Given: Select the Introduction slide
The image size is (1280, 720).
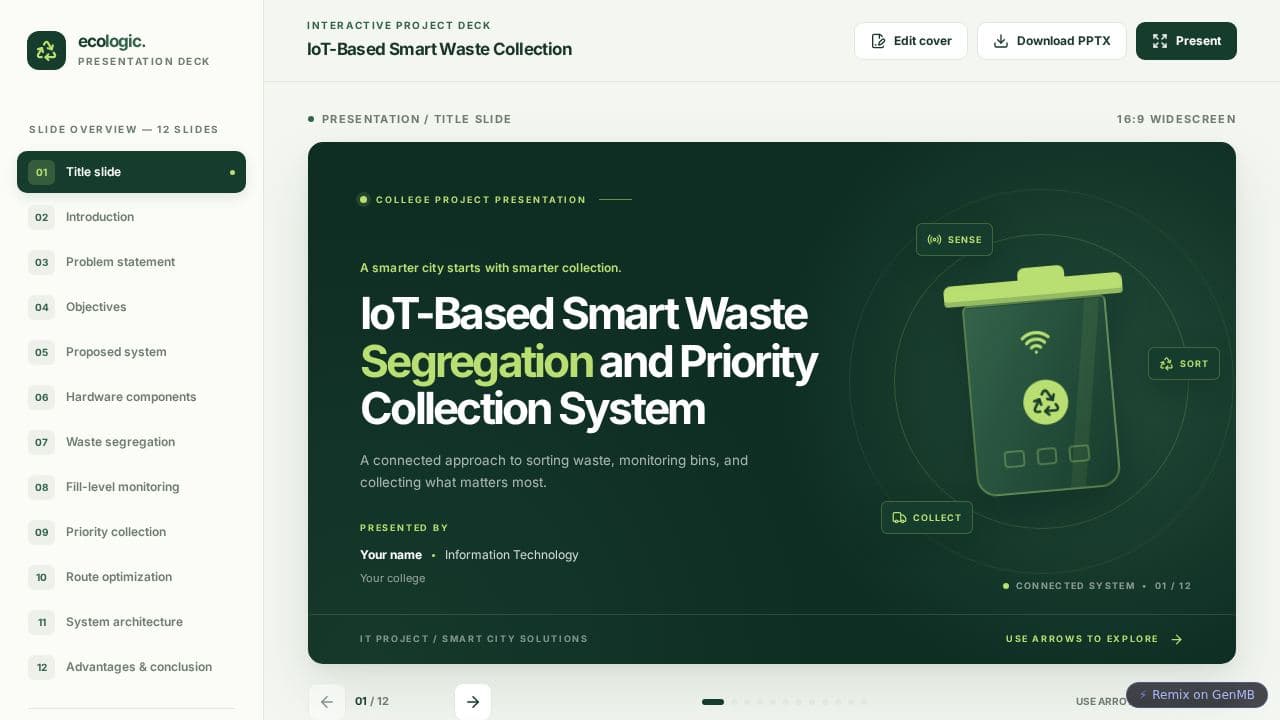Looking at the screenshot, I should 131,217.
